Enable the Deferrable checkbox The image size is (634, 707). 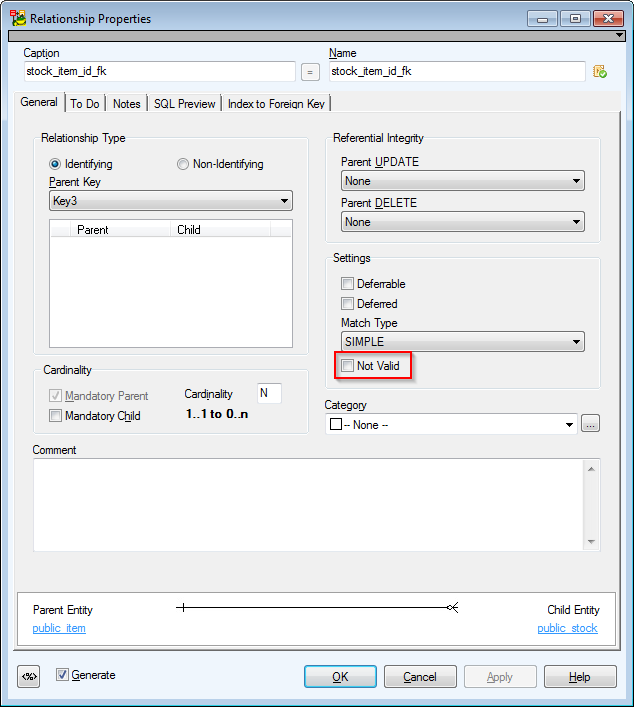347,284
